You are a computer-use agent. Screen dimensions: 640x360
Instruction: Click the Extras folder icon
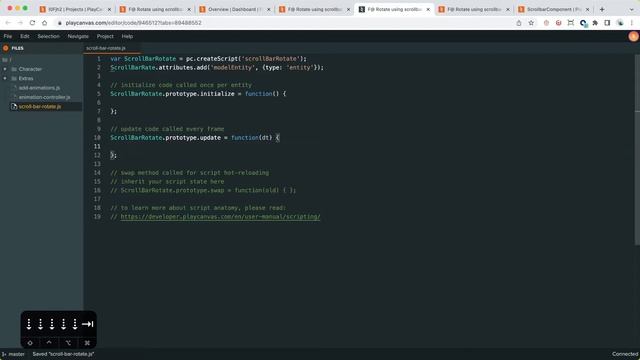pos(14,78)
